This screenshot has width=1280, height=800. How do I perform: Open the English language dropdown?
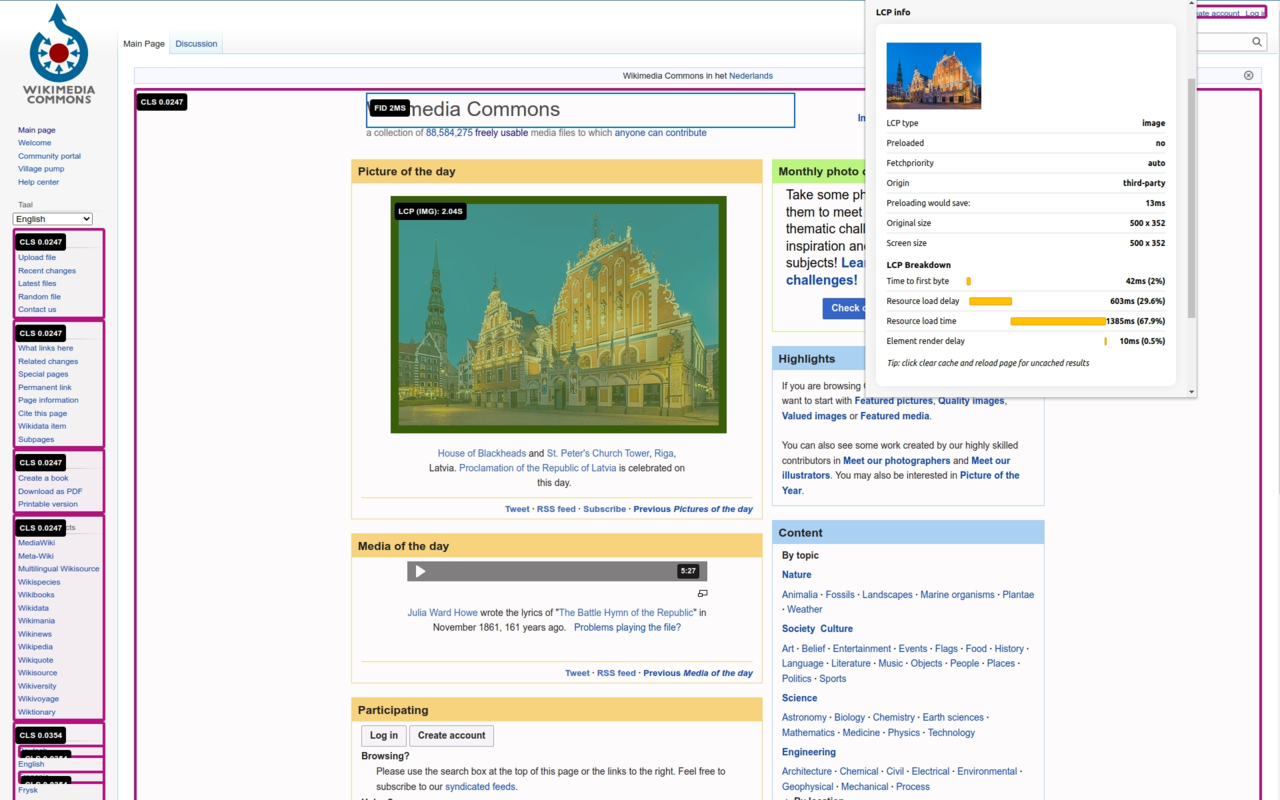tap(51, 218)
